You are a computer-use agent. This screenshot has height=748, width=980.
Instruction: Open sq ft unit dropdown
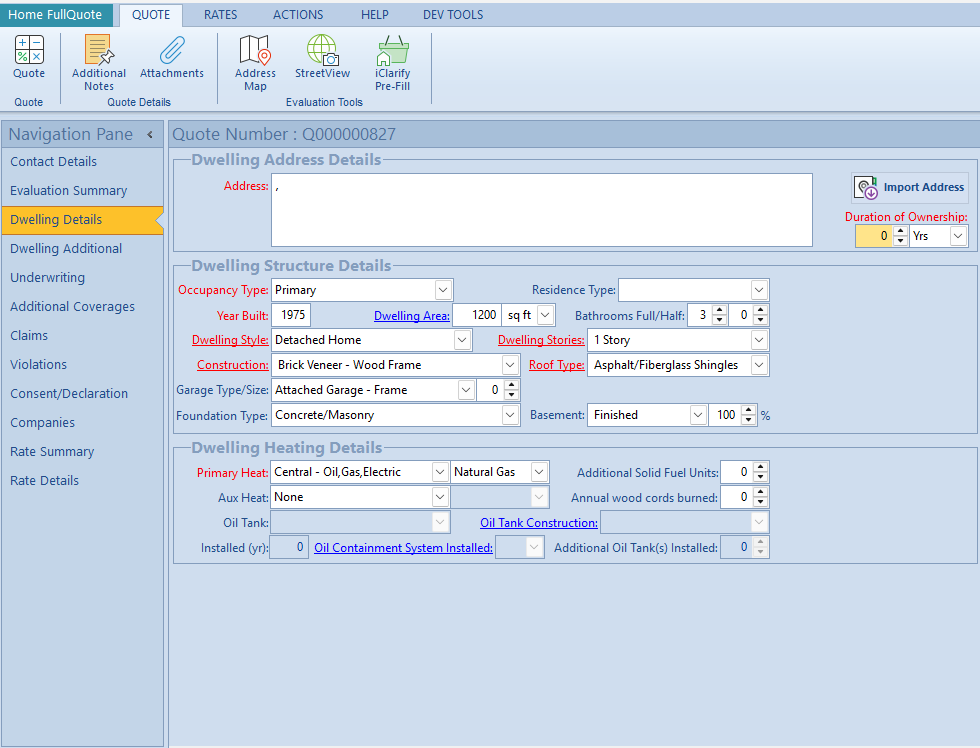point(545,315)
